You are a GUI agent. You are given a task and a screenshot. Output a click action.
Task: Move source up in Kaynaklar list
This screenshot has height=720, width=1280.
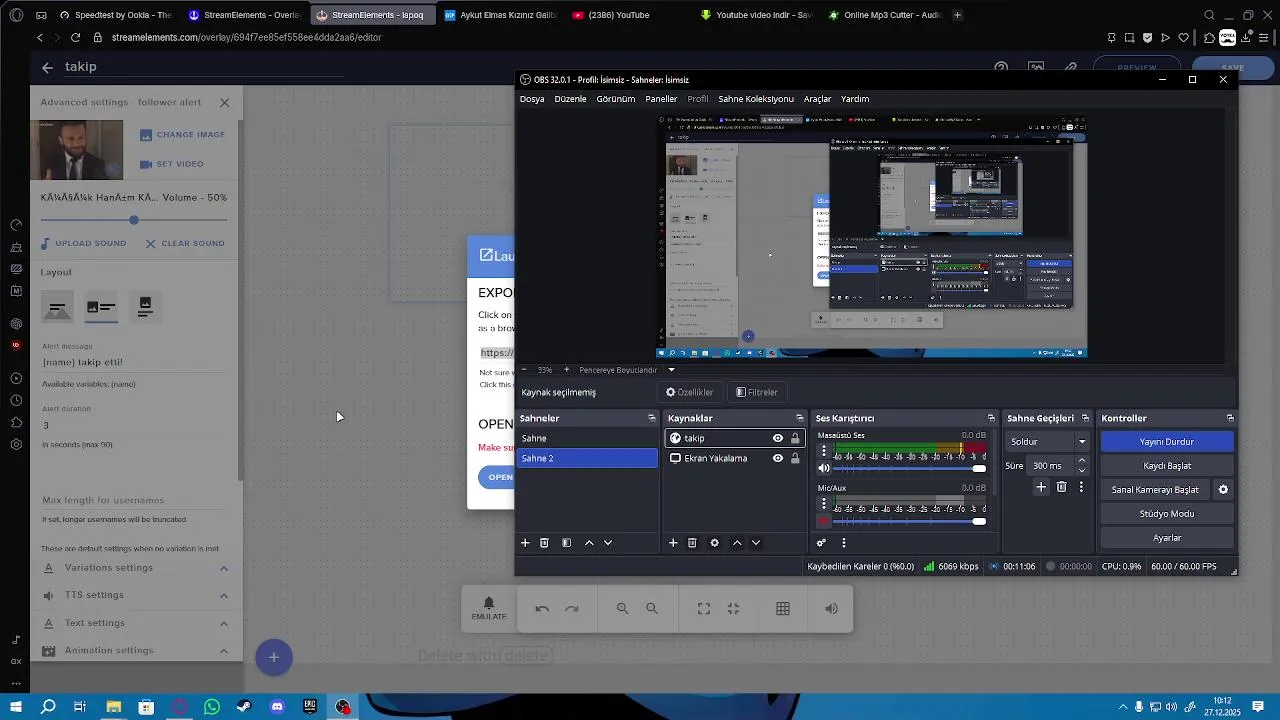(x=737, y=543)
